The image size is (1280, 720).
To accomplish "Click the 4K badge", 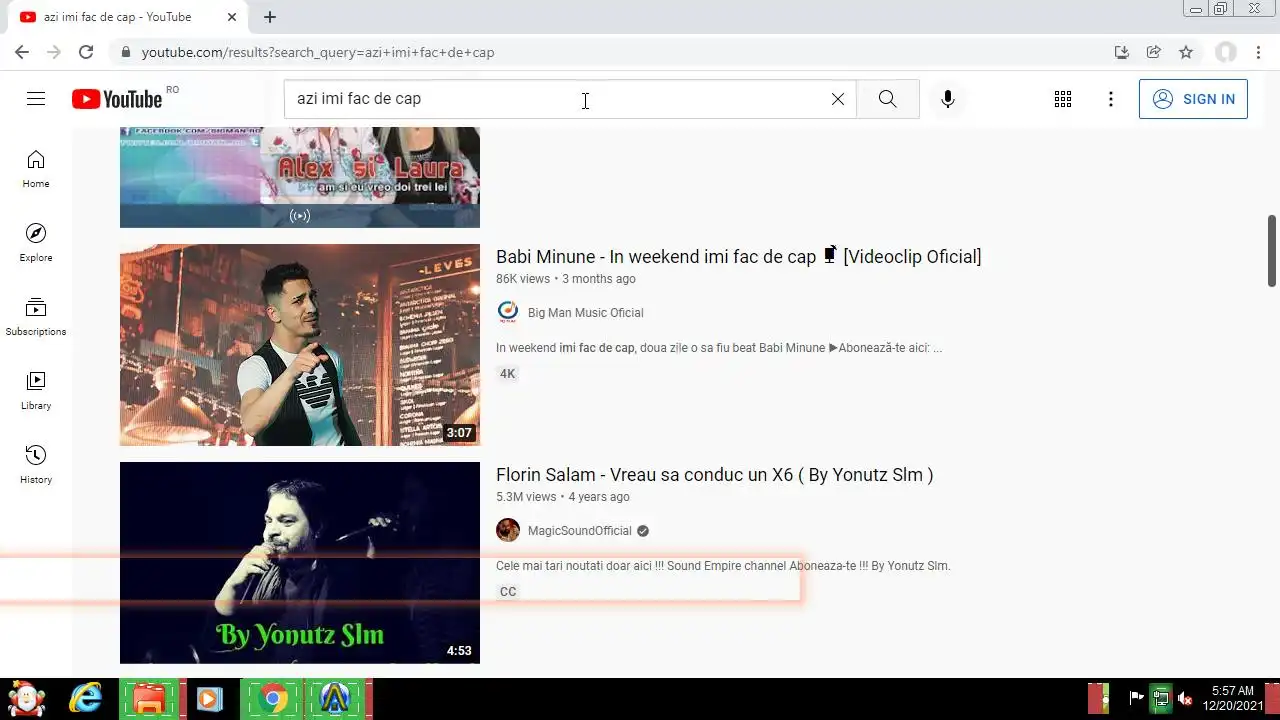I will point(508,374).
